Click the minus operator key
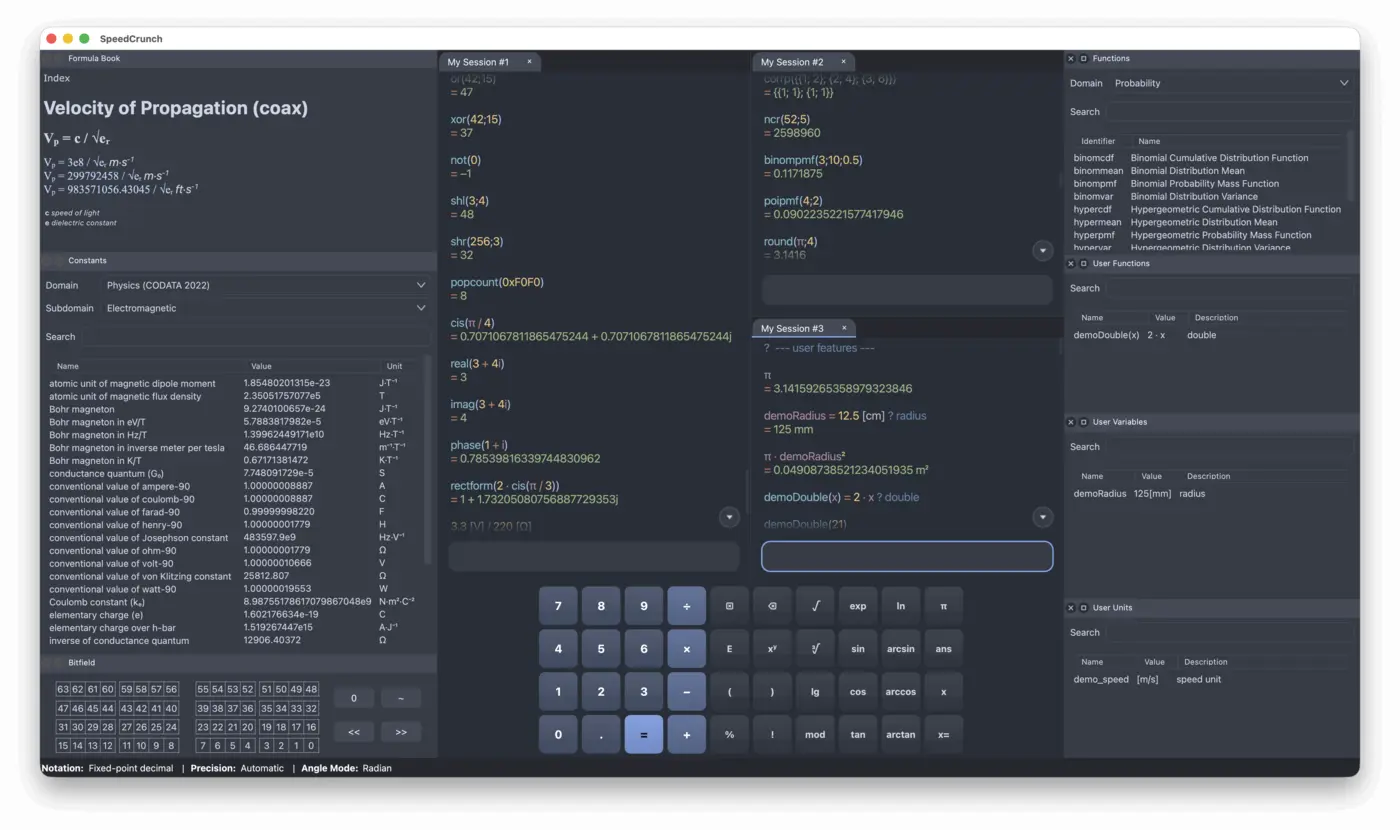Image resolution: width=1400 pixels, height=830 pixels. [686, 692]
